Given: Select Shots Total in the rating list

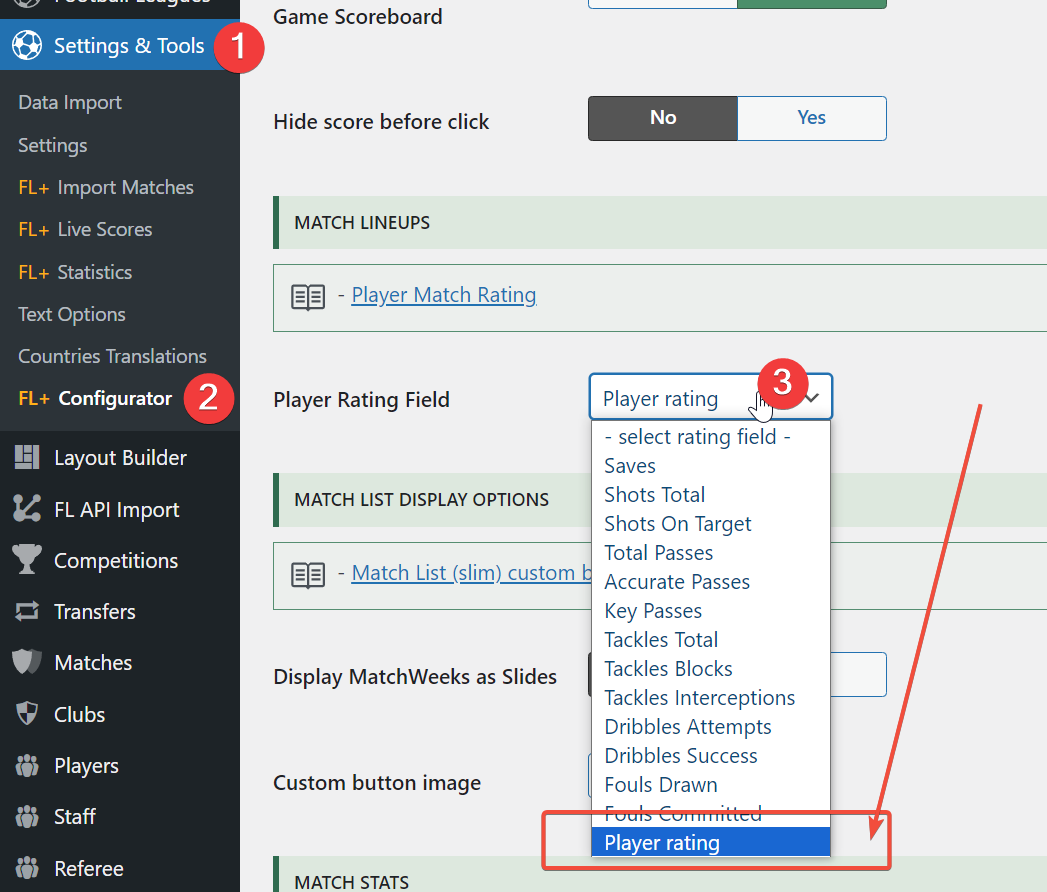Looking at the screenshot, I should pyautogui.click(x=710, y=495).
